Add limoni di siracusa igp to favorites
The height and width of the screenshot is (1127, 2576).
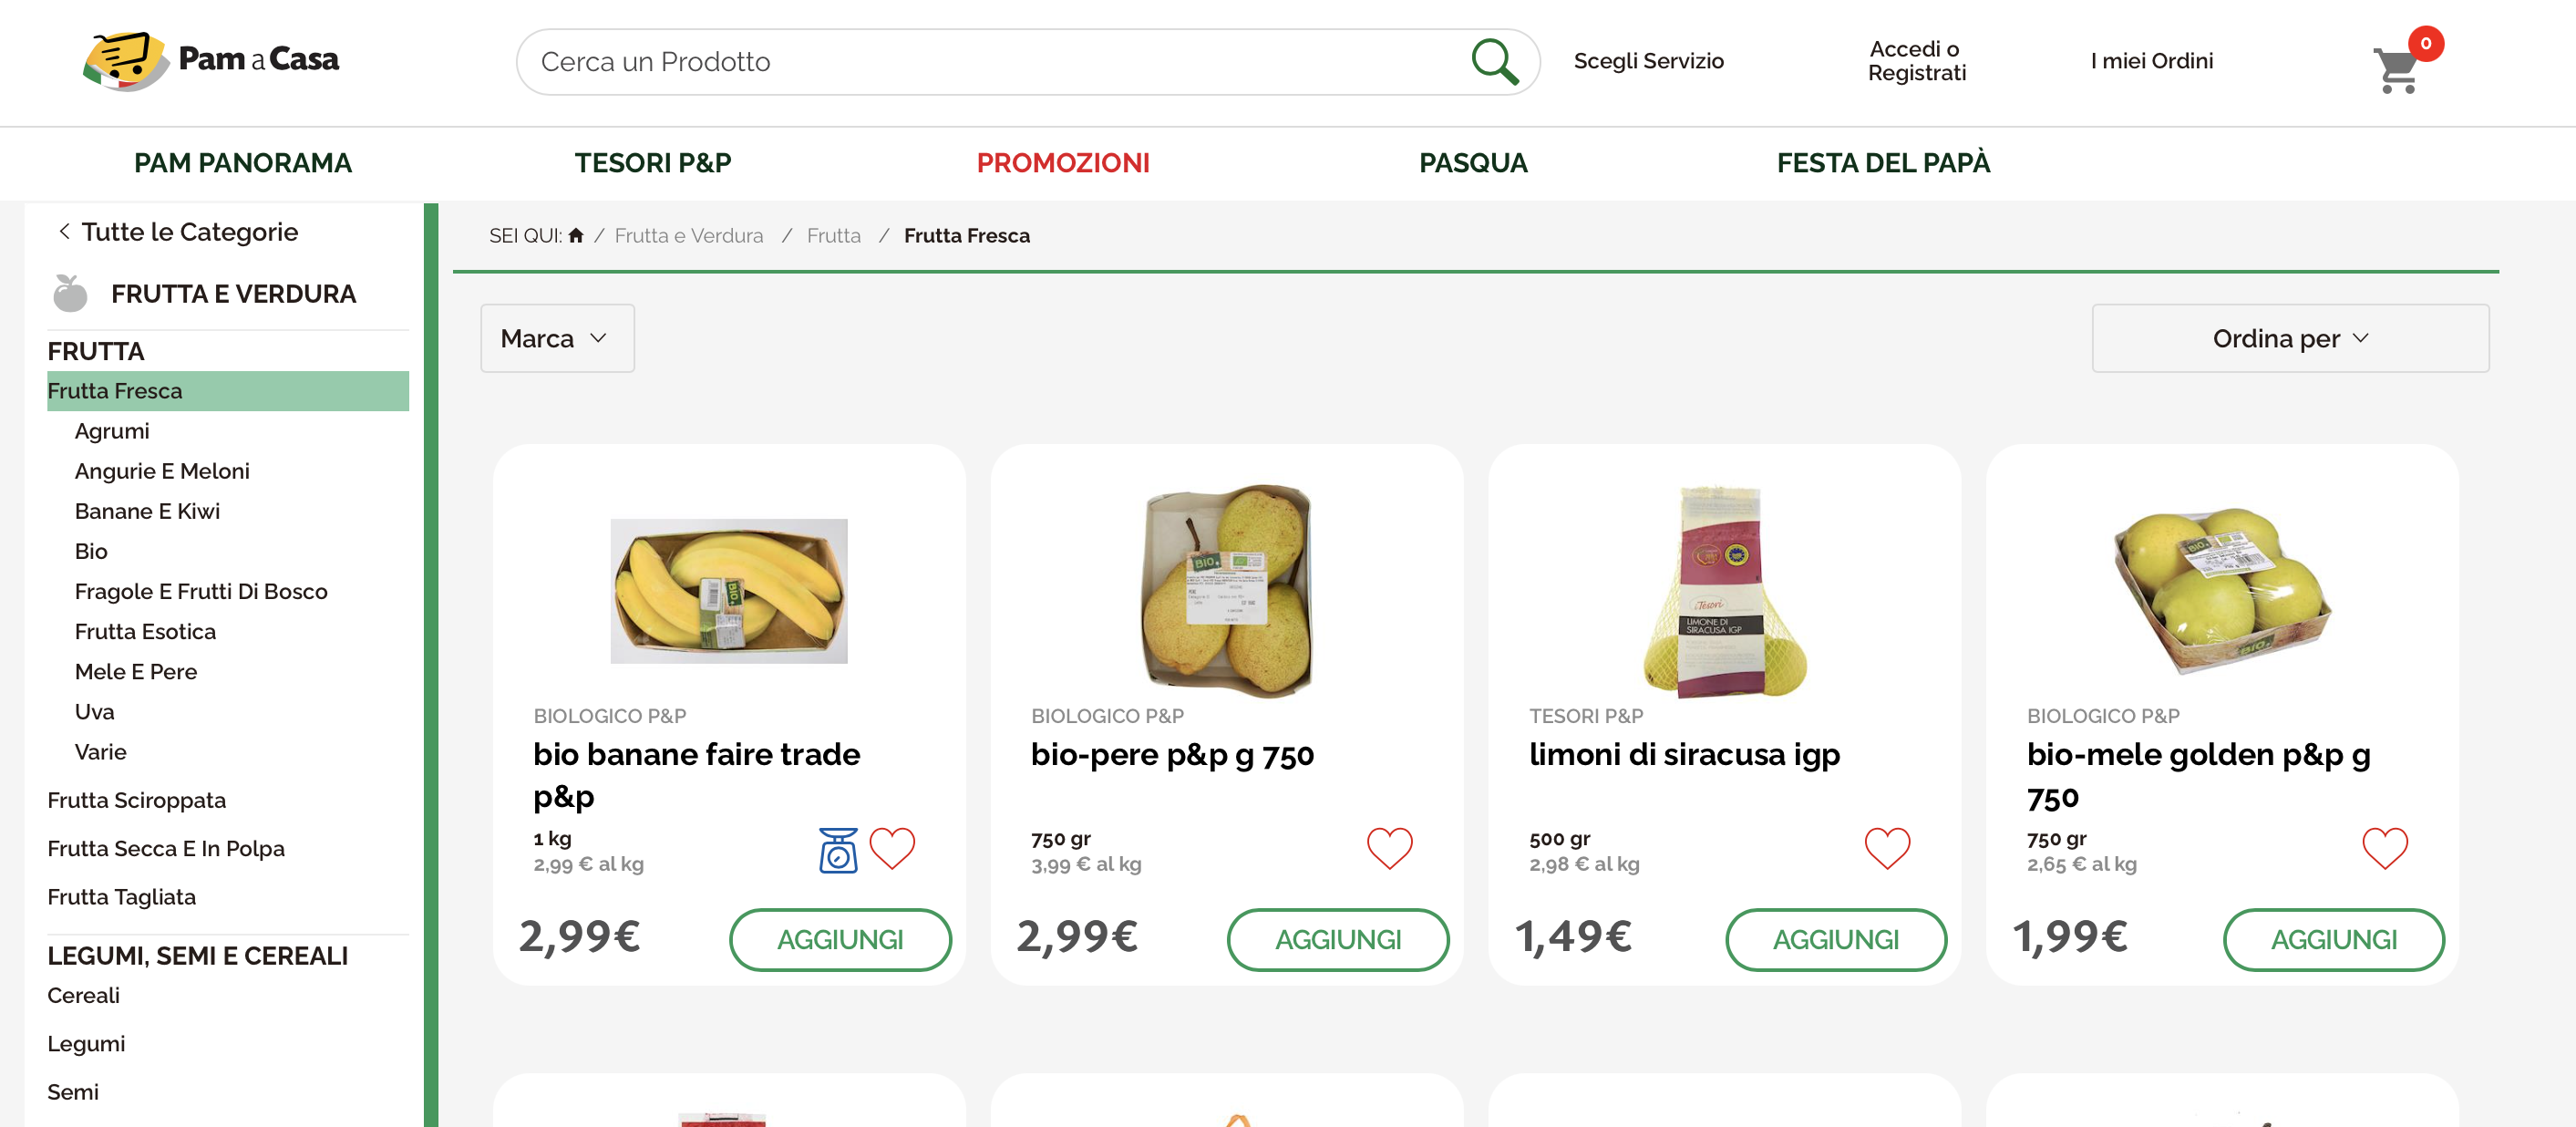[x=1886, y=848]
